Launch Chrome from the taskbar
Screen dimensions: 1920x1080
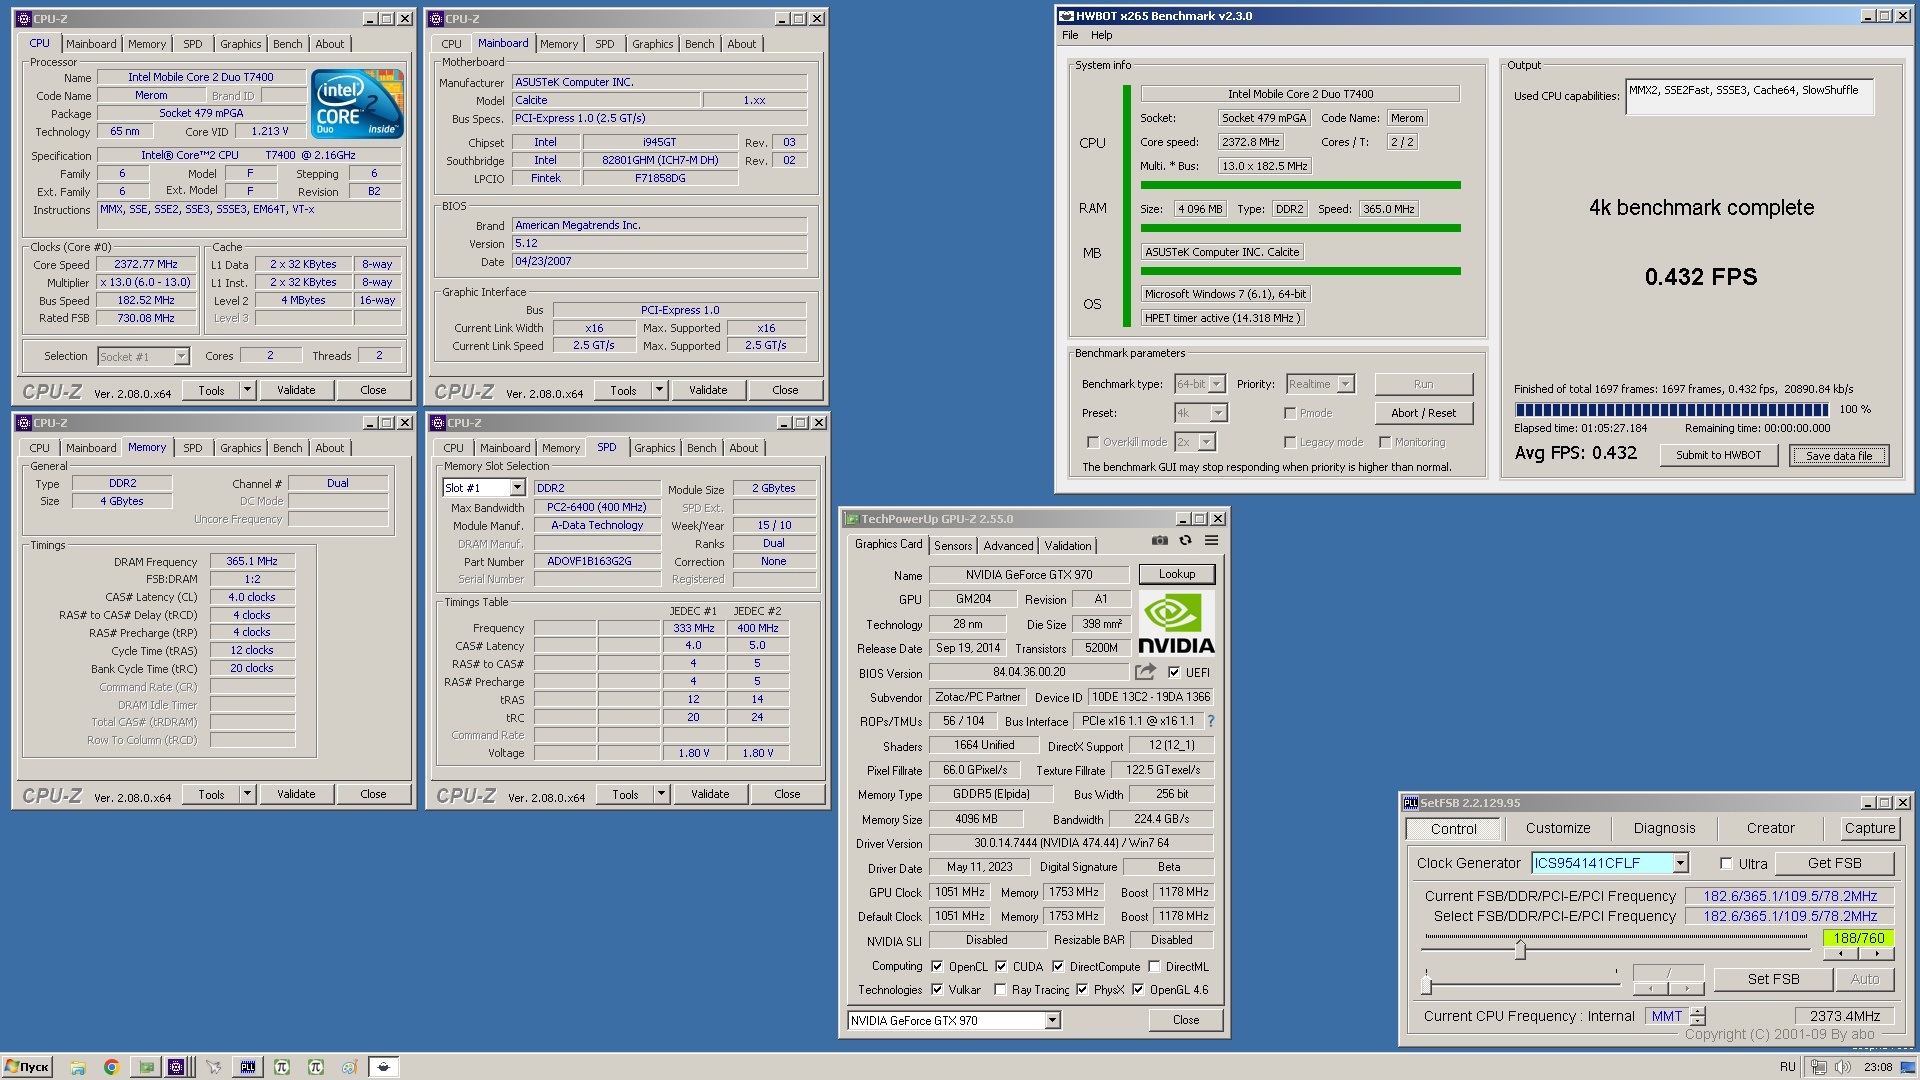[x=111, y=1067]
